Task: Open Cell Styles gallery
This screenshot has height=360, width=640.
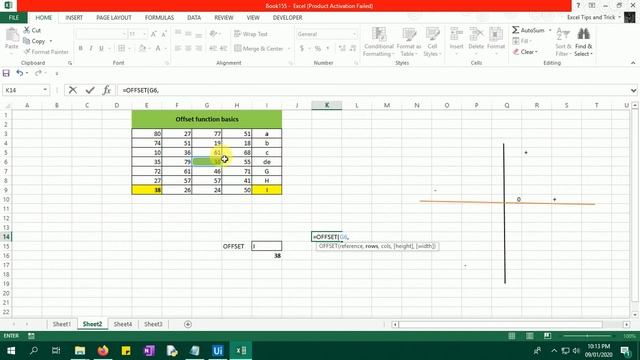Action: click(432, 42)
